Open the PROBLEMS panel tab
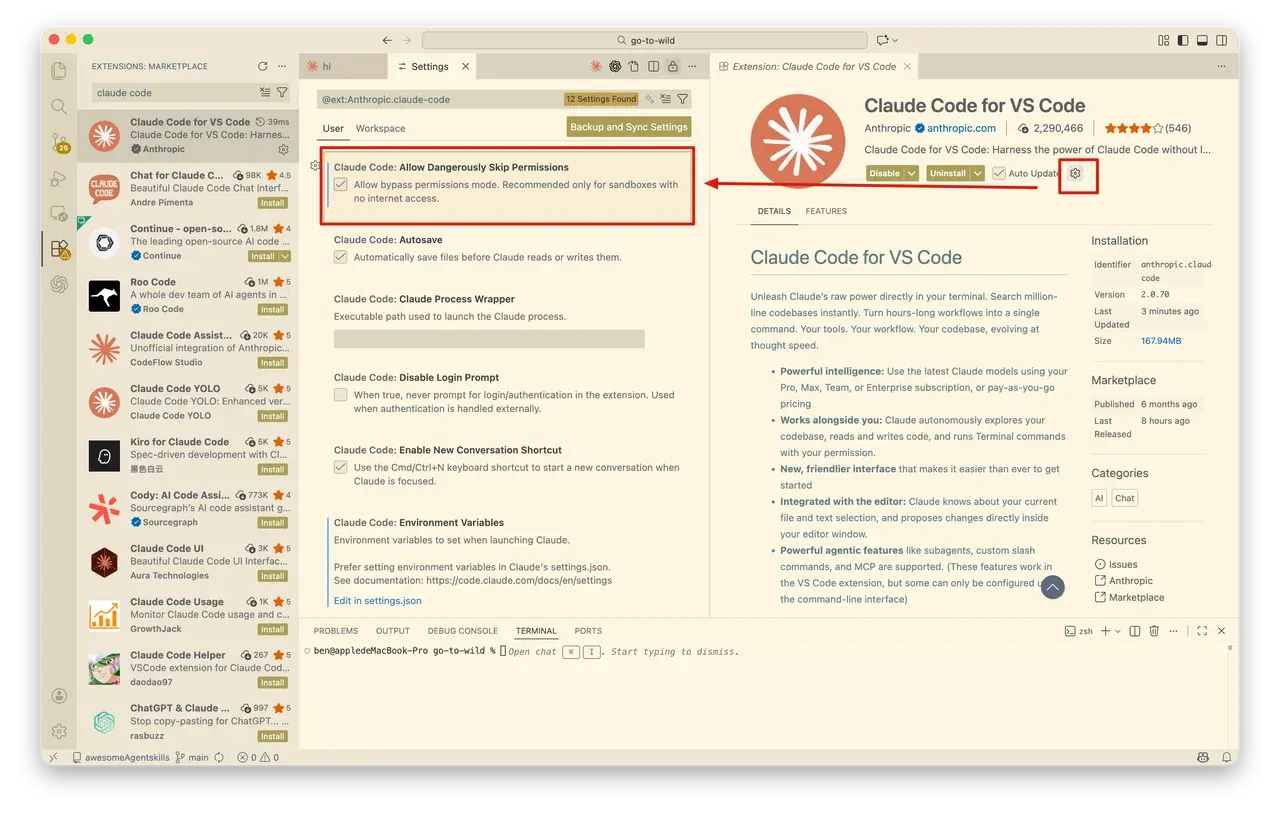The height and width of the screenshot is (821, 1280). 336,631
